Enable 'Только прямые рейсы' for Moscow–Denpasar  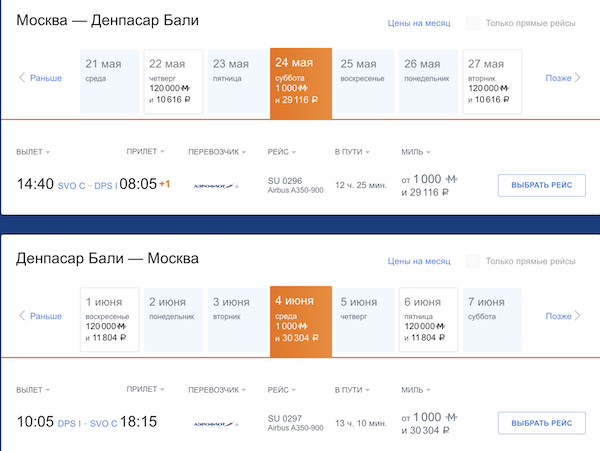pyautogui.click(x=474, y=23)
